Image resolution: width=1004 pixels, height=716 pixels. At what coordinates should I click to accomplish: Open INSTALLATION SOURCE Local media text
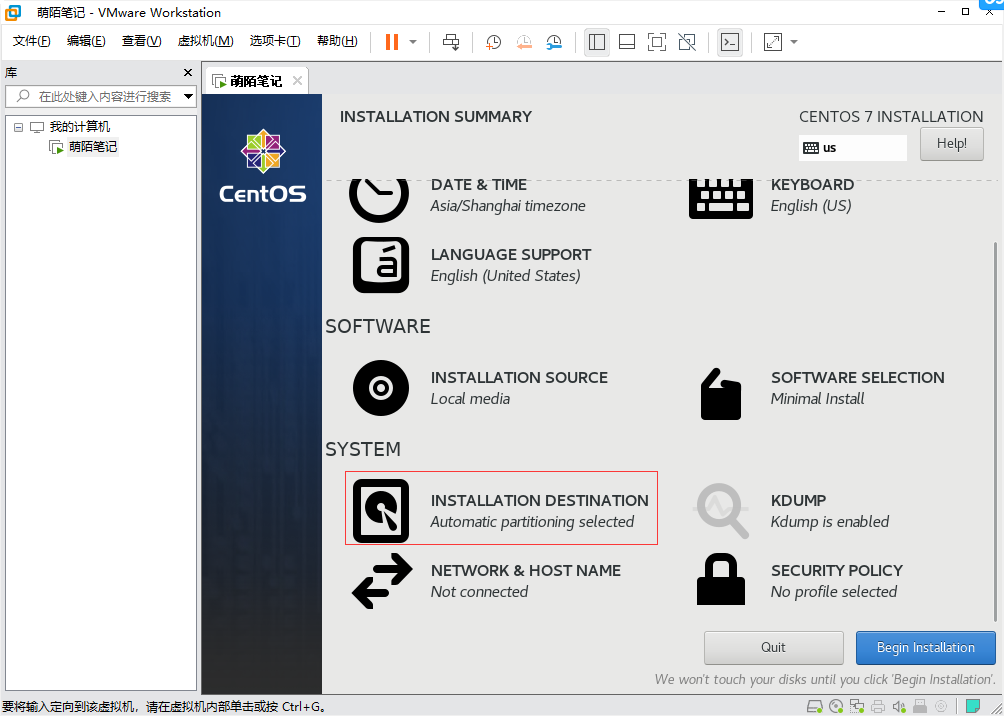click(470, 399)
